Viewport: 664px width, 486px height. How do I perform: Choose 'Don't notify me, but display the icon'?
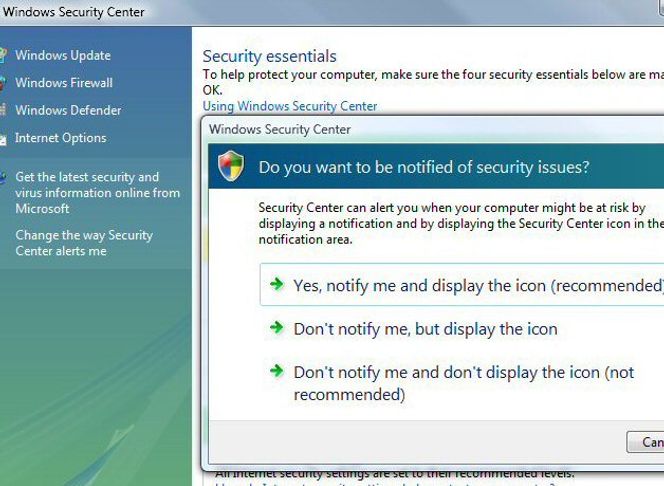click(x=425, y=329)
